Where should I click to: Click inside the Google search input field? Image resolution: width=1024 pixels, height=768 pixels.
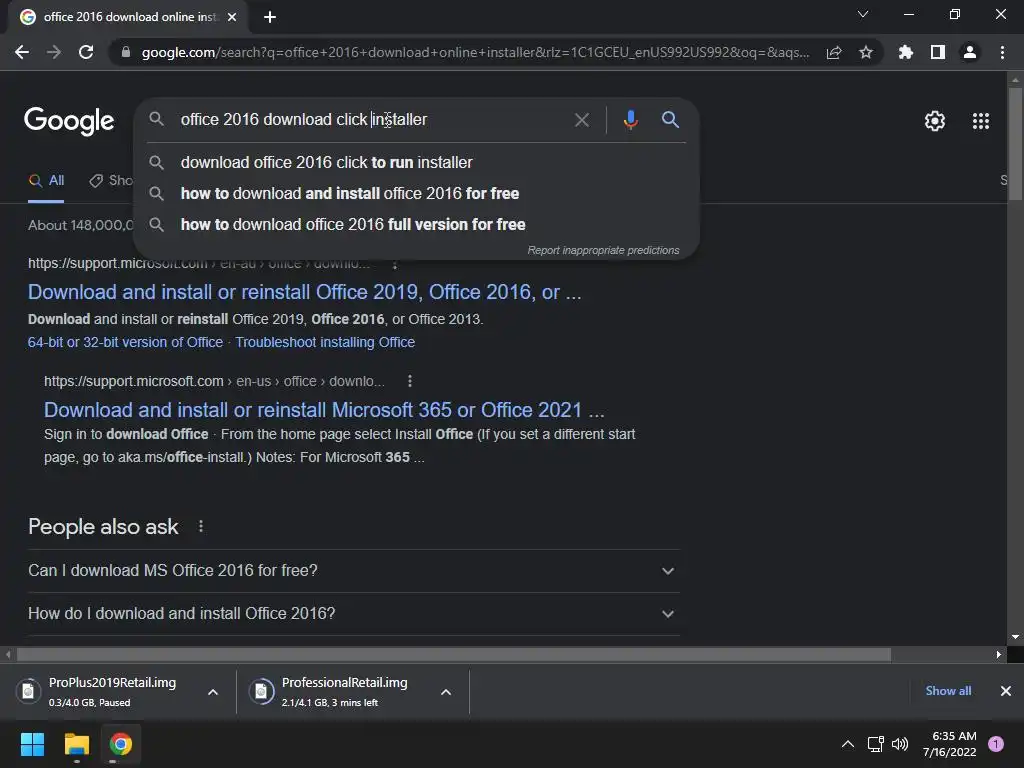(x=371, y=120)
